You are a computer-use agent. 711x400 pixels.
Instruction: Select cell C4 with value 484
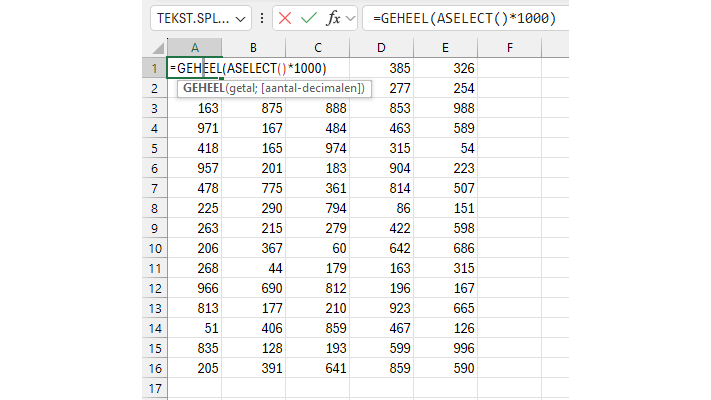point(318,128)
